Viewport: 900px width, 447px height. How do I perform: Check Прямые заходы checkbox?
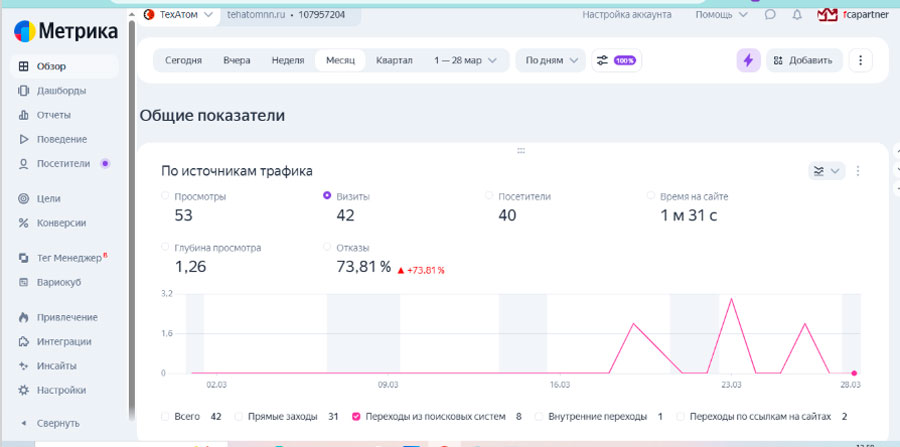[x=239, y=416]
